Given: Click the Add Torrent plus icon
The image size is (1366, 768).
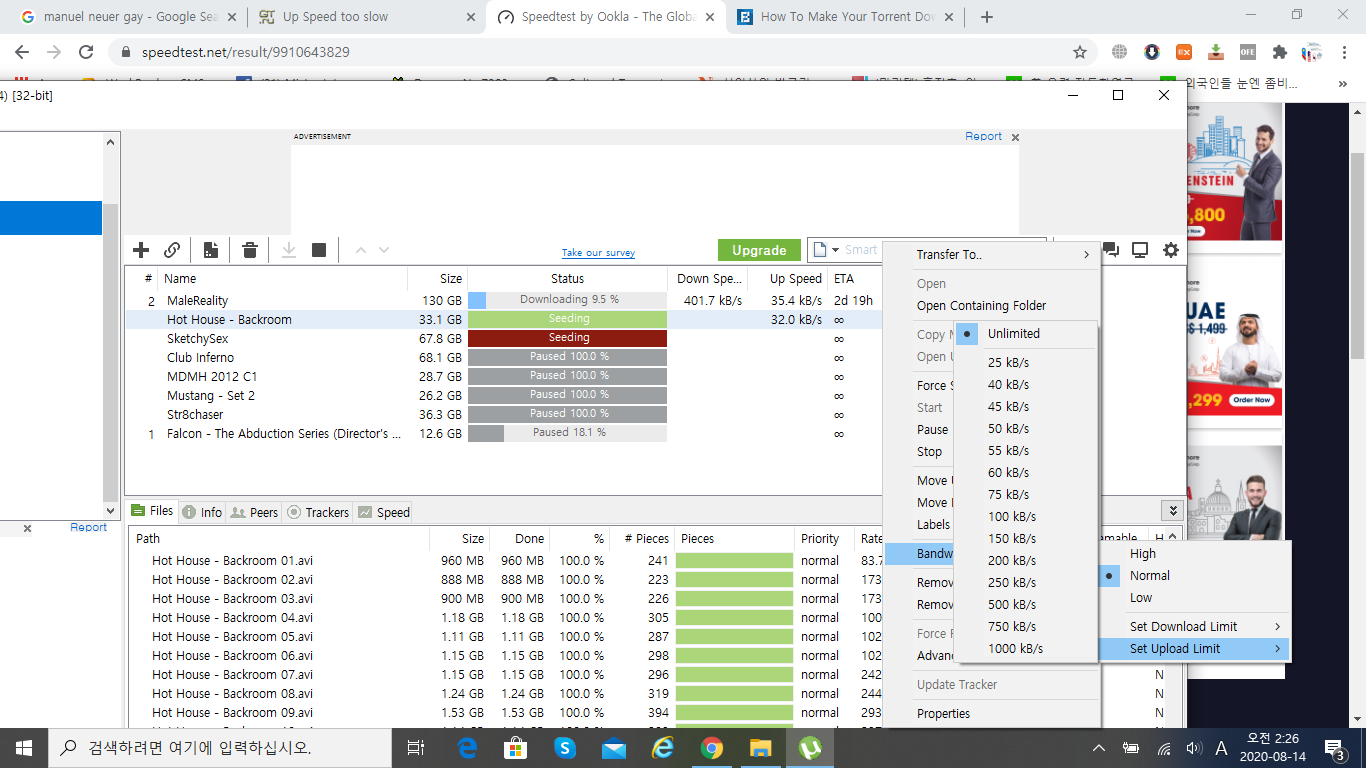Looking at the screenshot, I should tap(141, 250).
